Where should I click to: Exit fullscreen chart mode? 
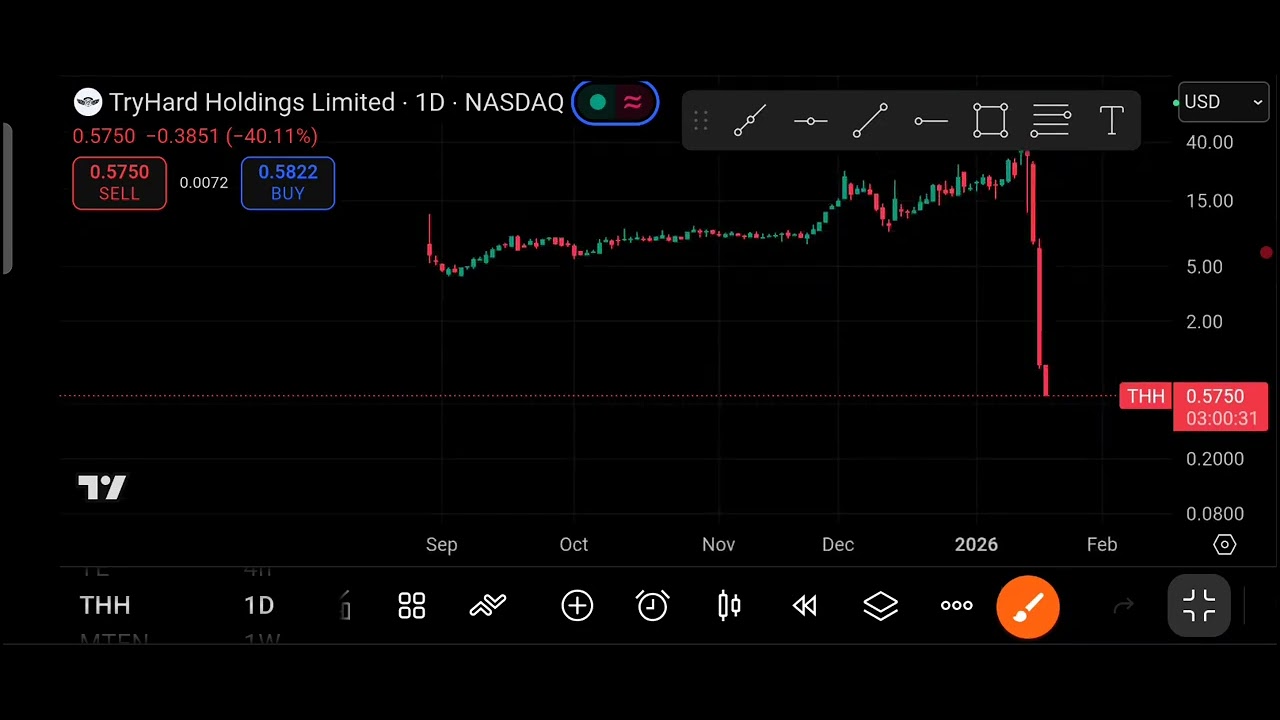[x=1199, y=606]
